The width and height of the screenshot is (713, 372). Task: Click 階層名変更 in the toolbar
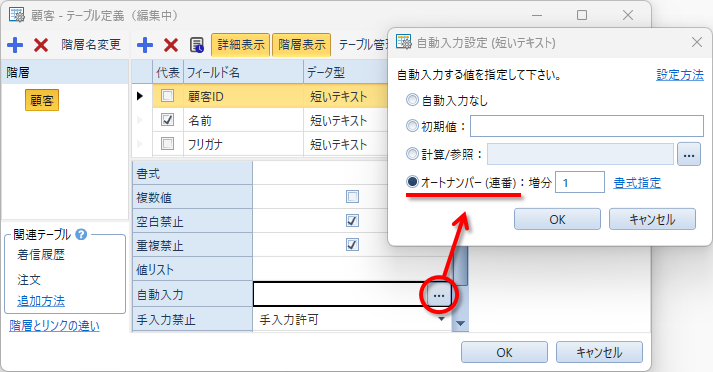click(x=91, y=45)
